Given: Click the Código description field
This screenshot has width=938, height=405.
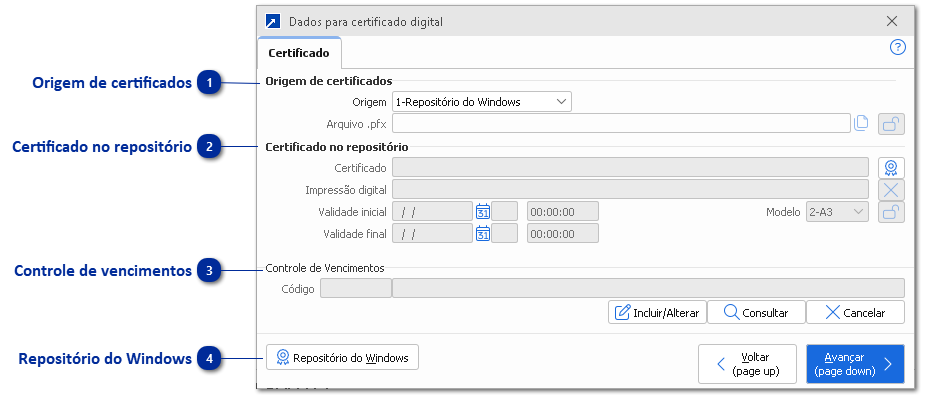Looking at the screenshot, I should tap(648, 288).
